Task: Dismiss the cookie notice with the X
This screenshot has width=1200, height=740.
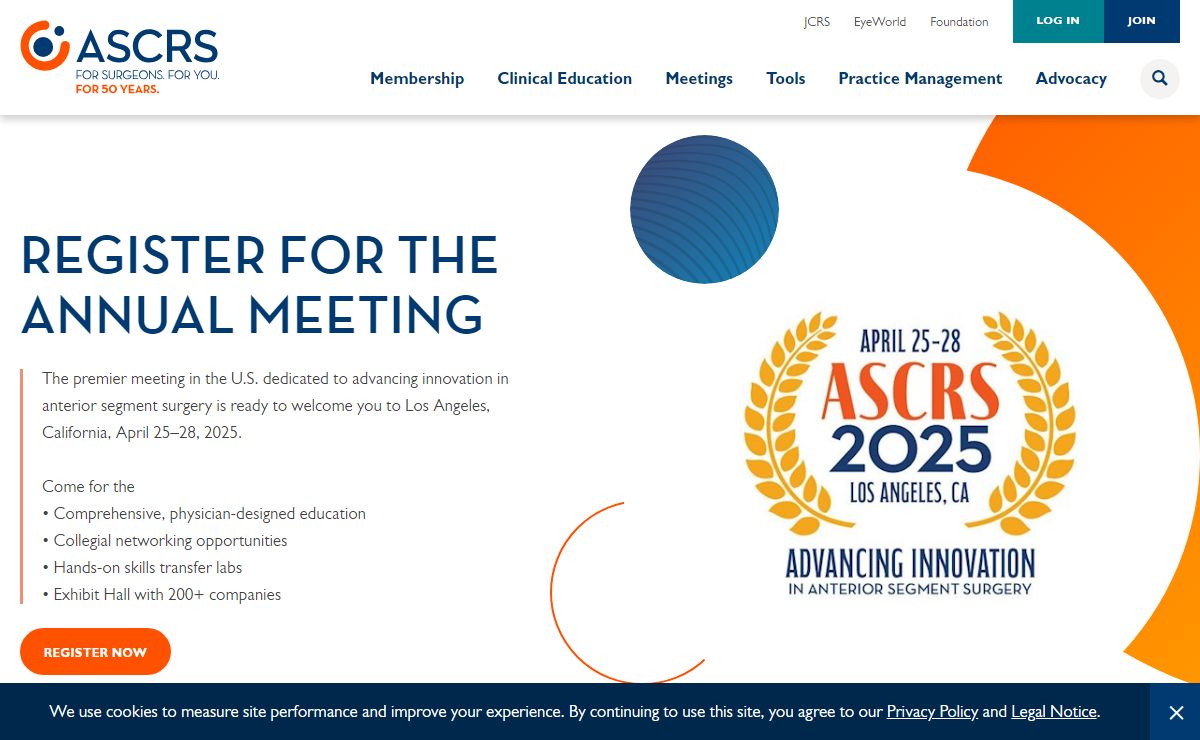Action: click(1175, 712)
